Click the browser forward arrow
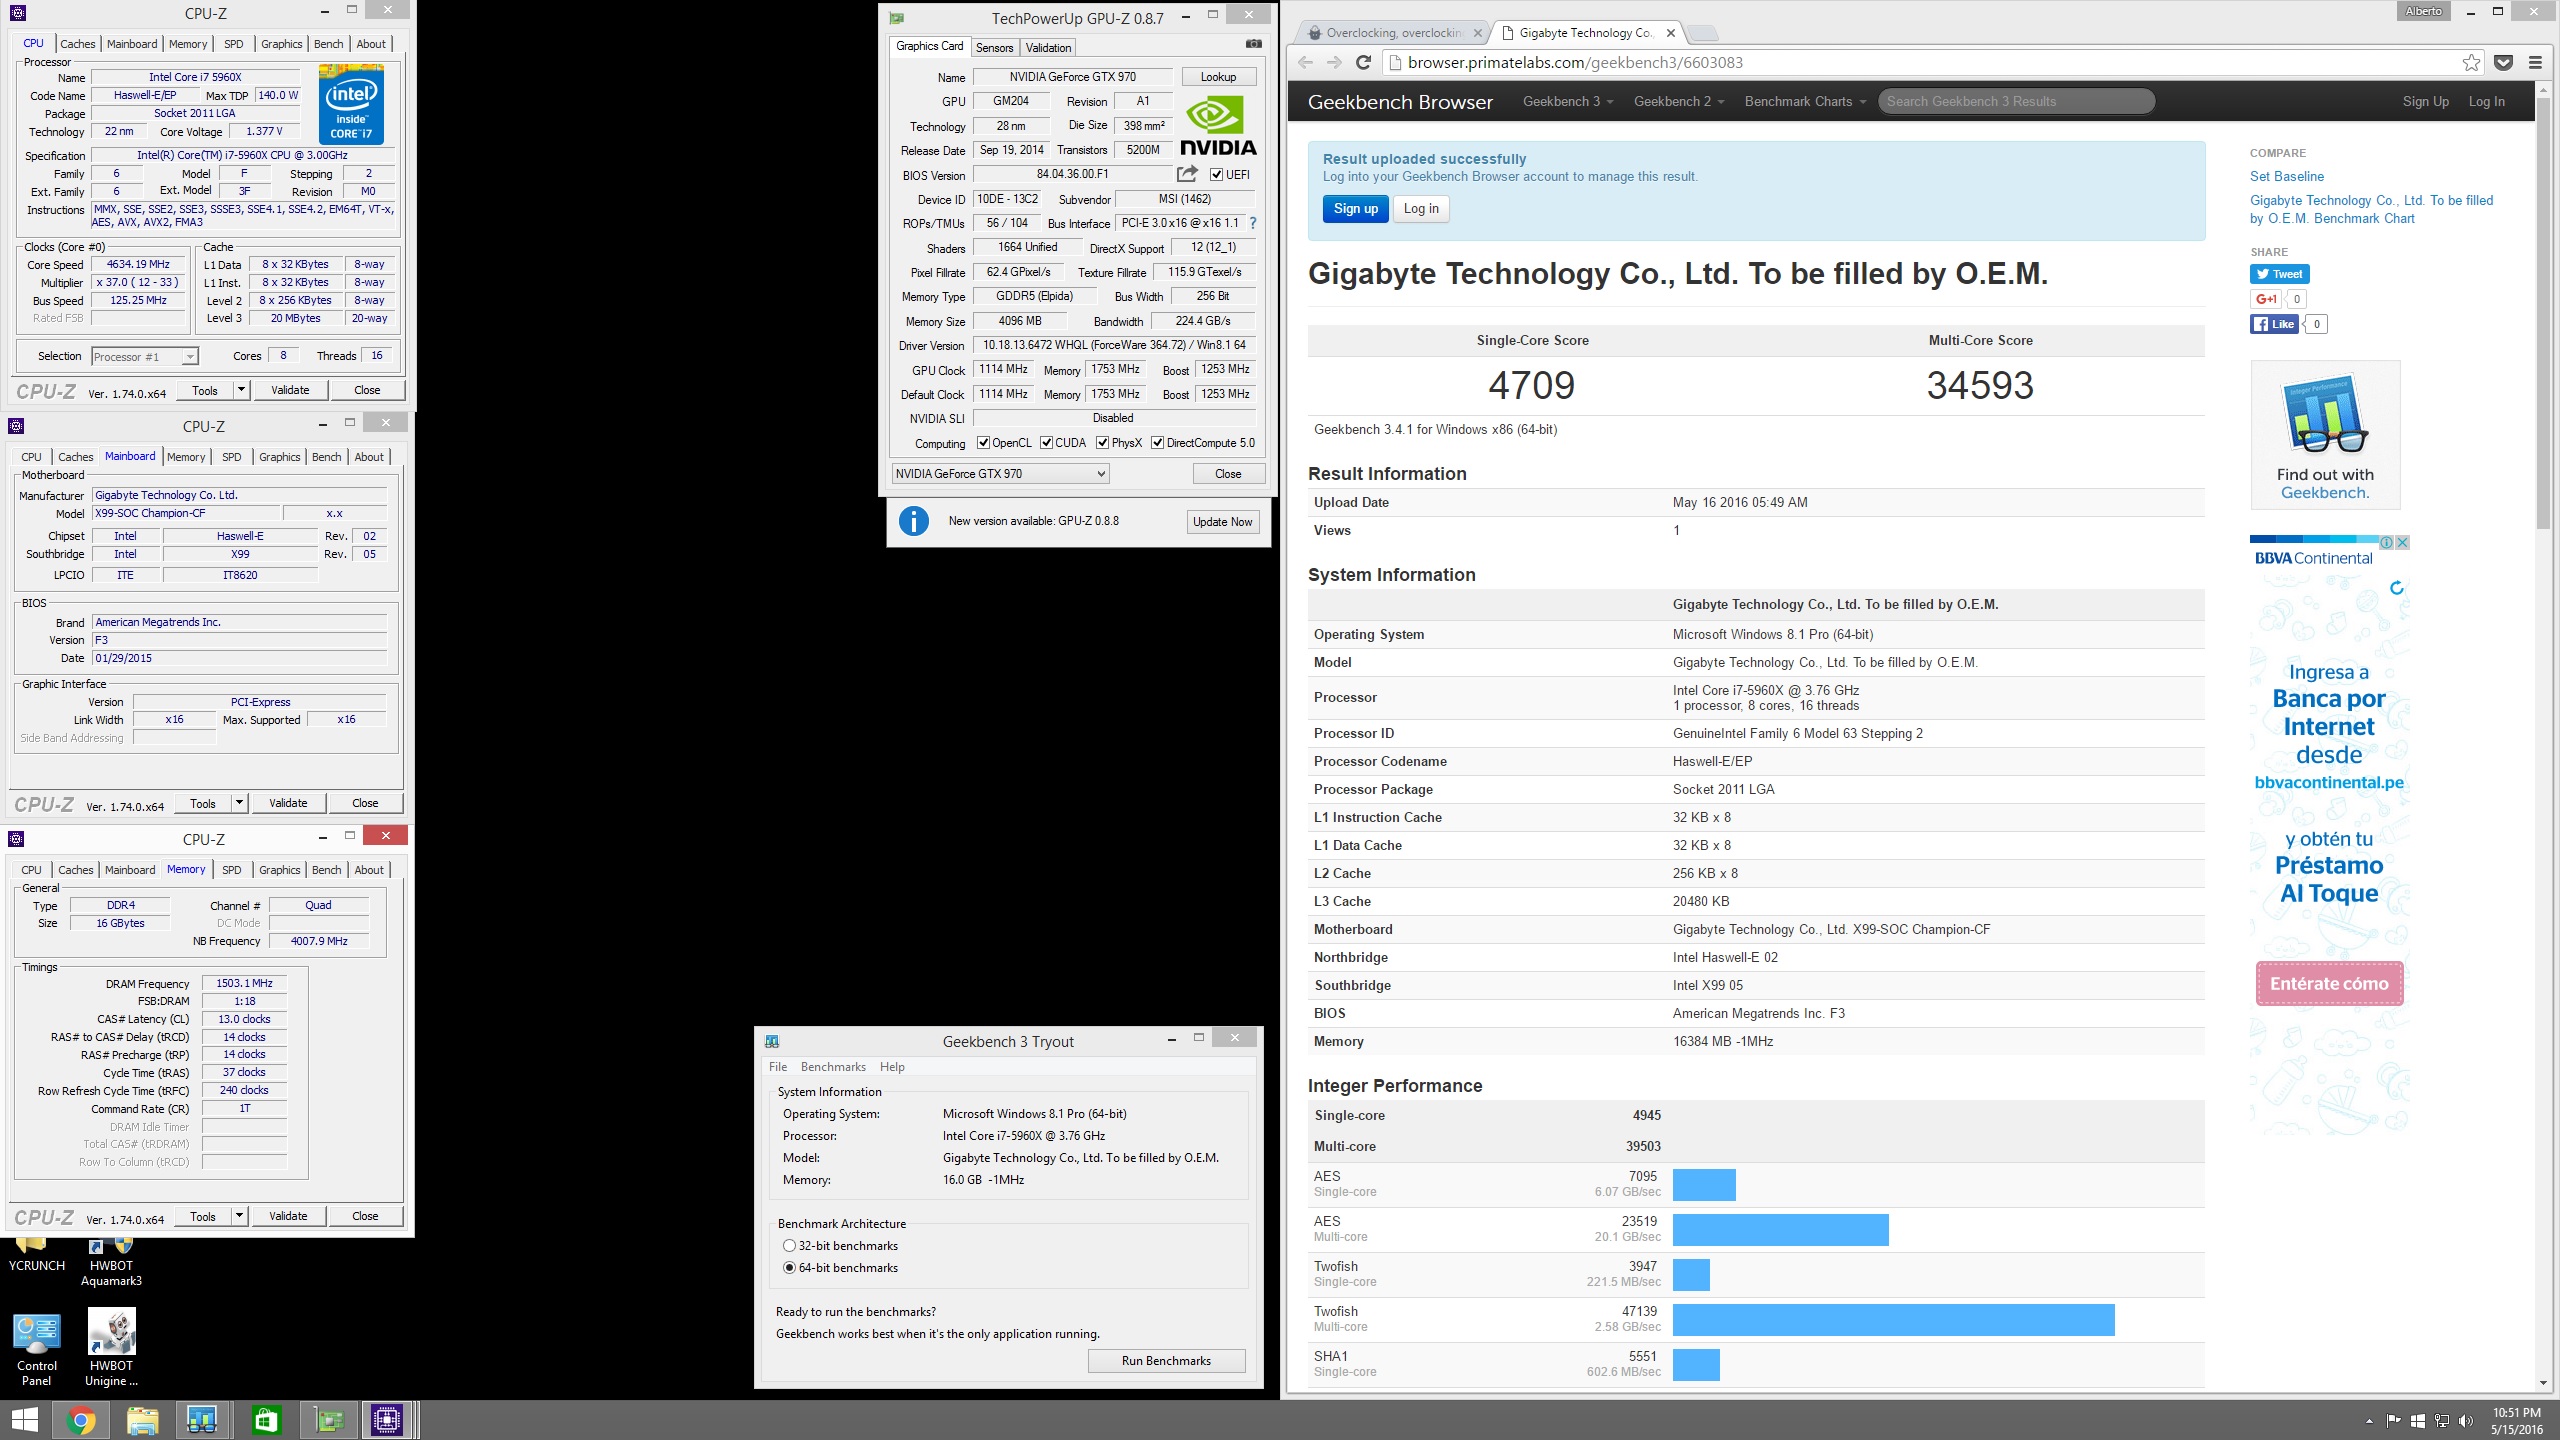 [1334, 62]
